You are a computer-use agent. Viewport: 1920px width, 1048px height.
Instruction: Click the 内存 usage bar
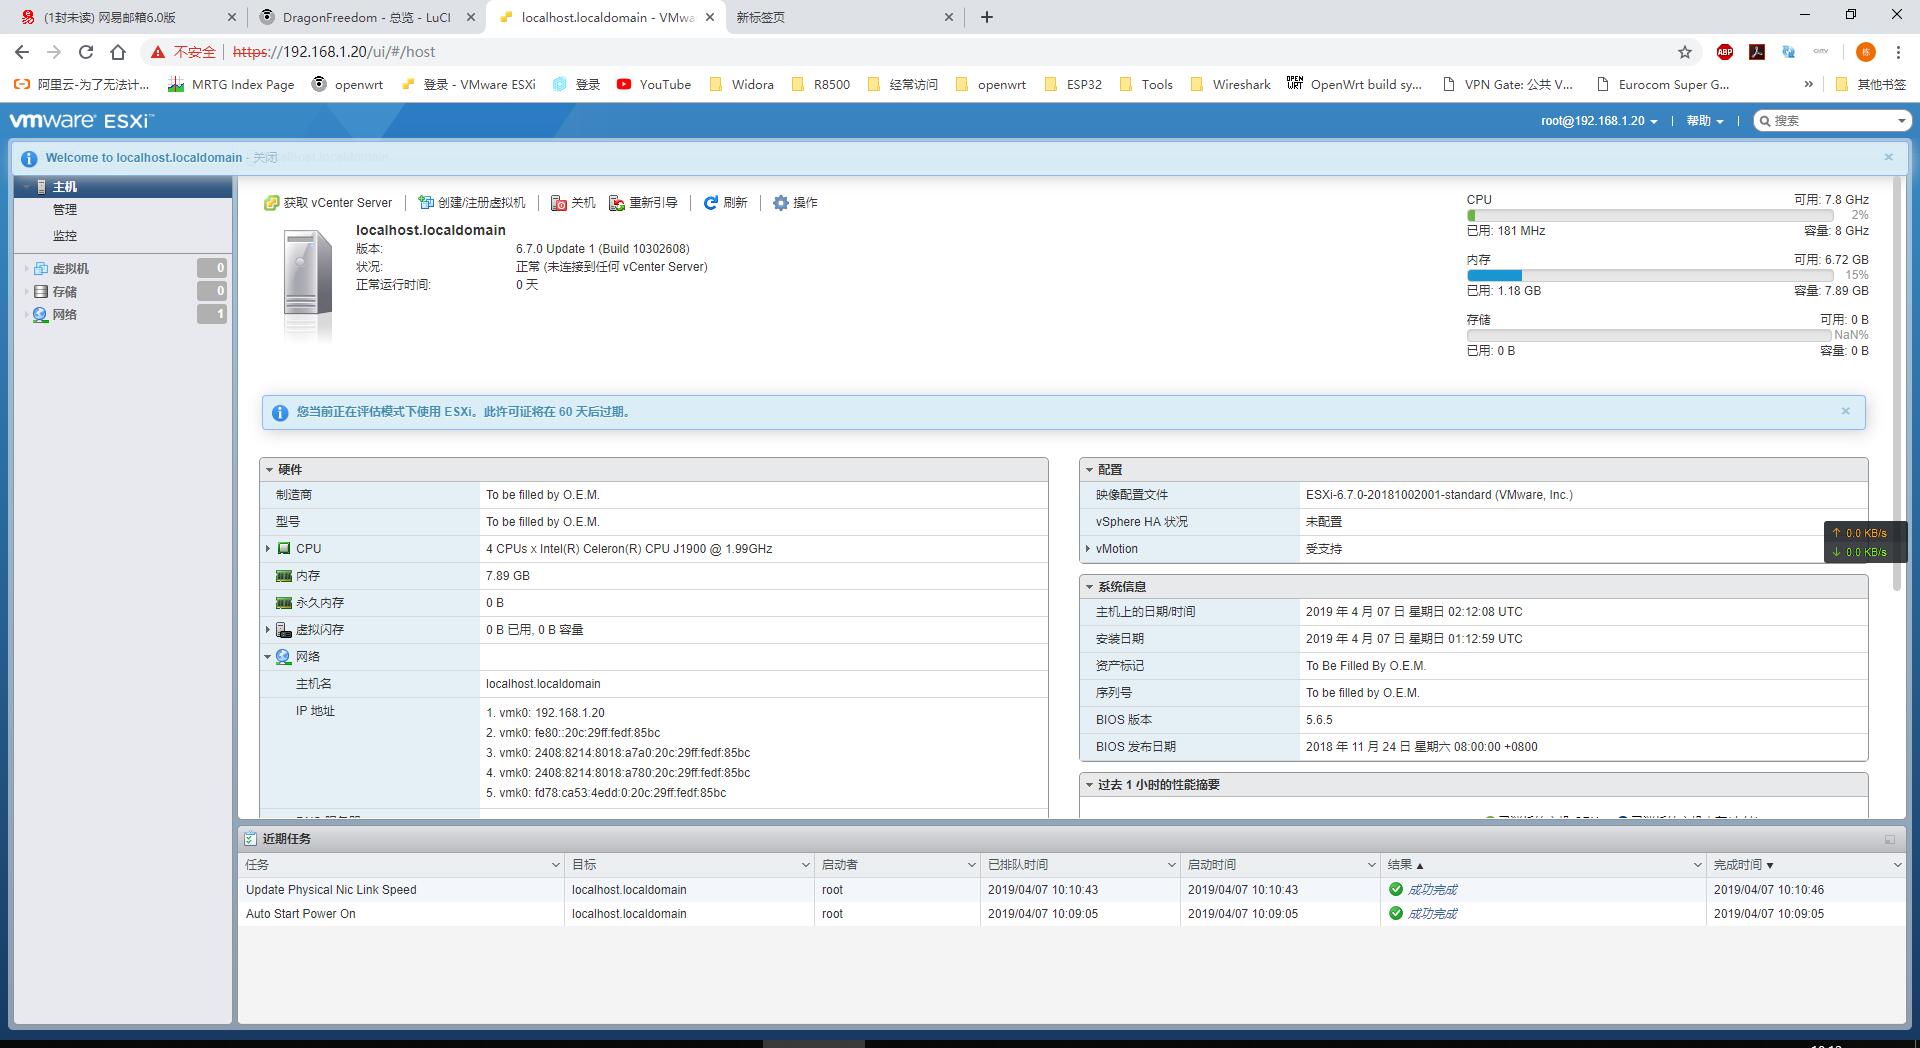coord(1650,275)
